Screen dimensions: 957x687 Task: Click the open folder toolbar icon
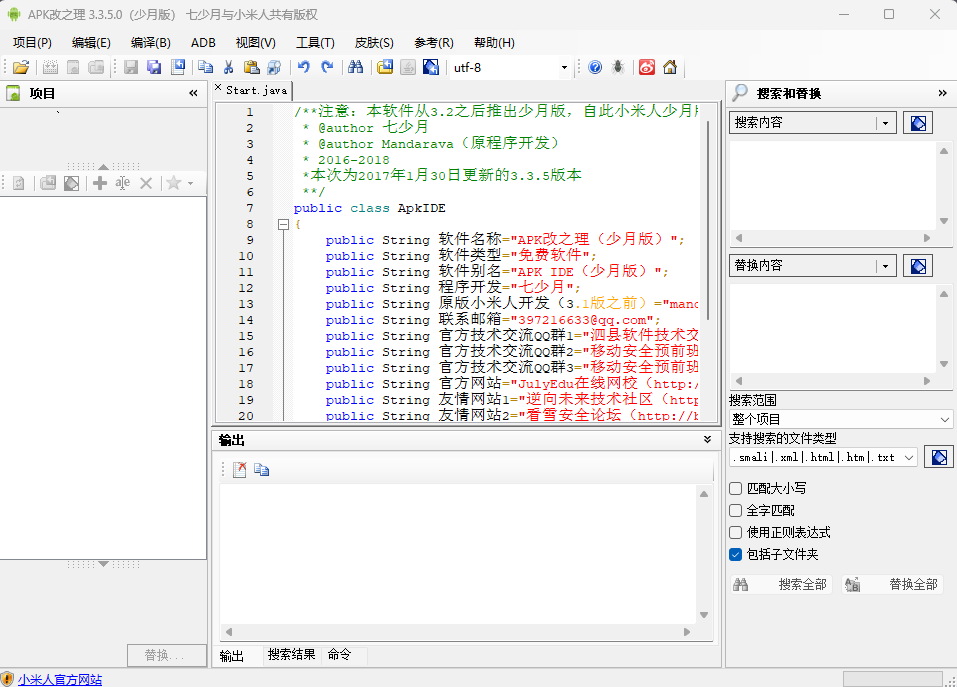[20, 67]
